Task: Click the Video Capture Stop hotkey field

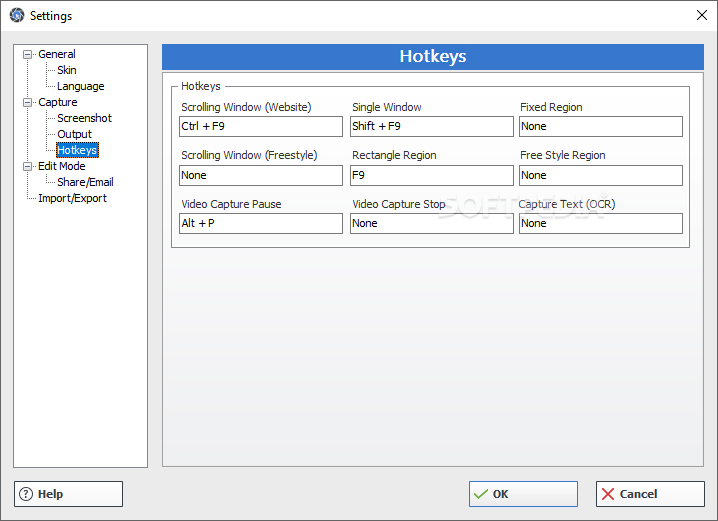Action: (x=431, y=223)
